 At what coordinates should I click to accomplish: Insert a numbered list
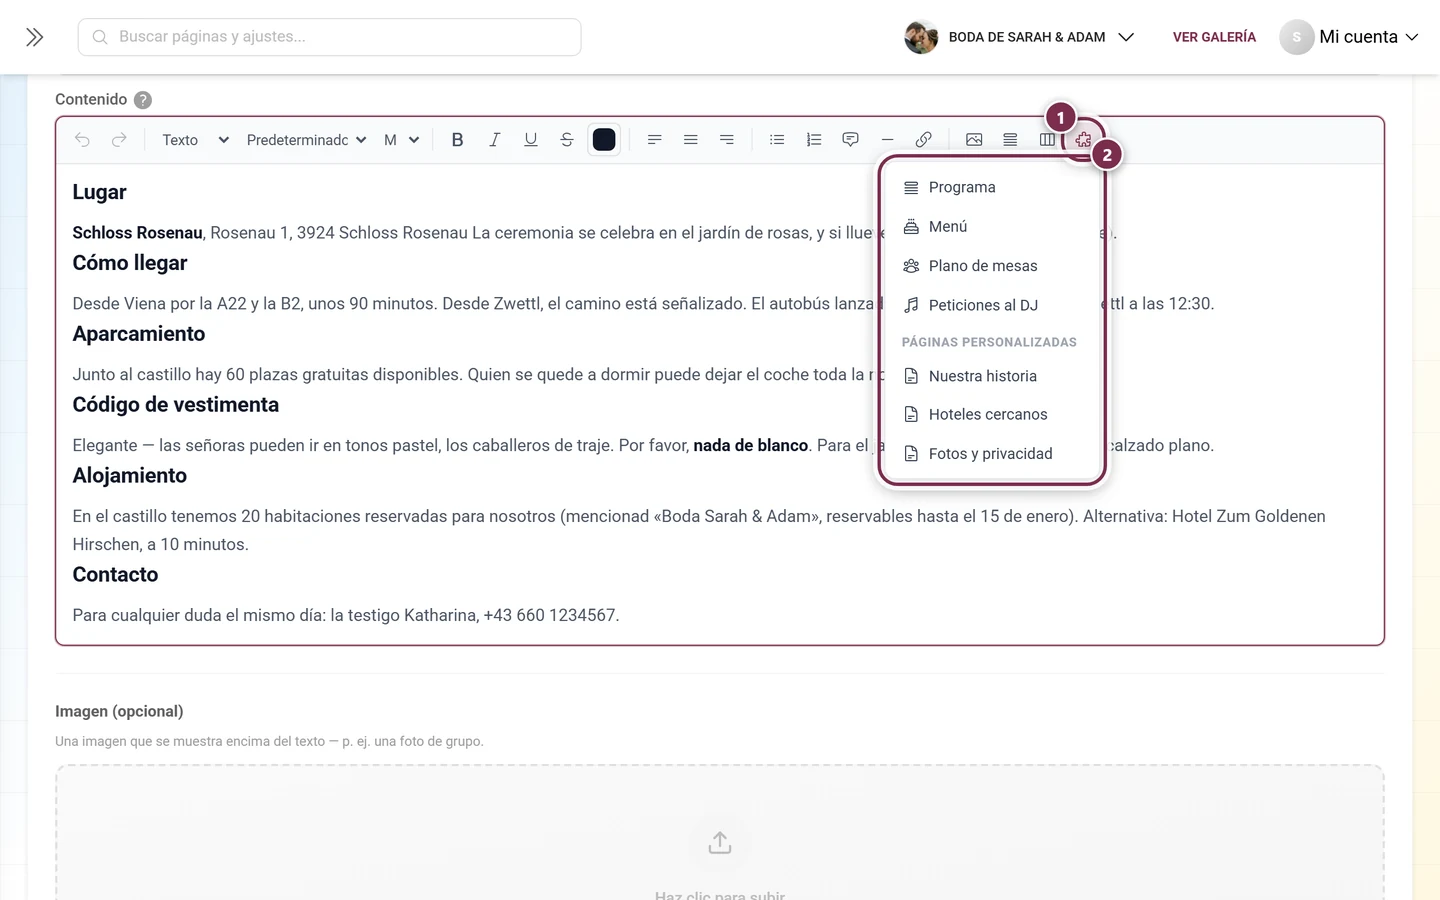[814, 140]
